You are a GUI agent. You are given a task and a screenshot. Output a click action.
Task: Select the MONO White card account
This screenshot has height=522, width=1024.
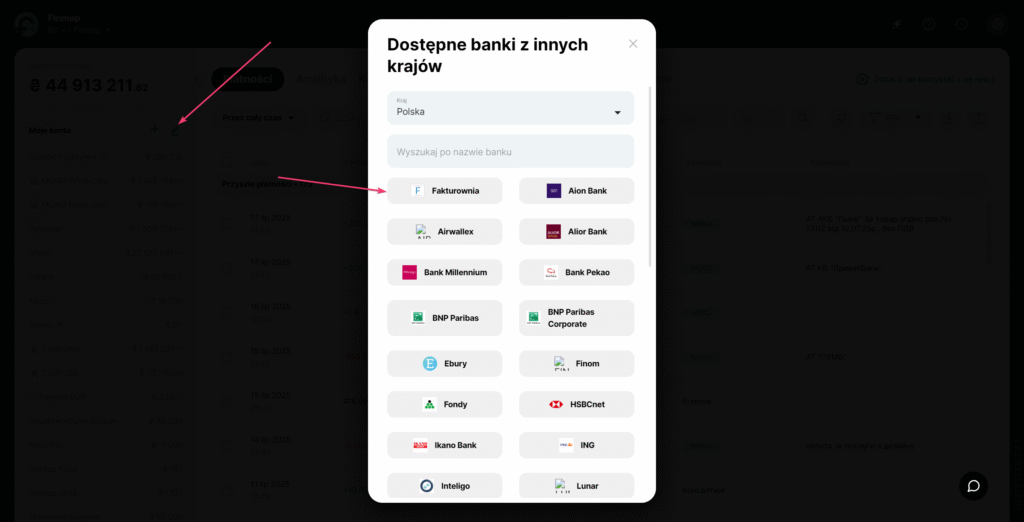106,180
